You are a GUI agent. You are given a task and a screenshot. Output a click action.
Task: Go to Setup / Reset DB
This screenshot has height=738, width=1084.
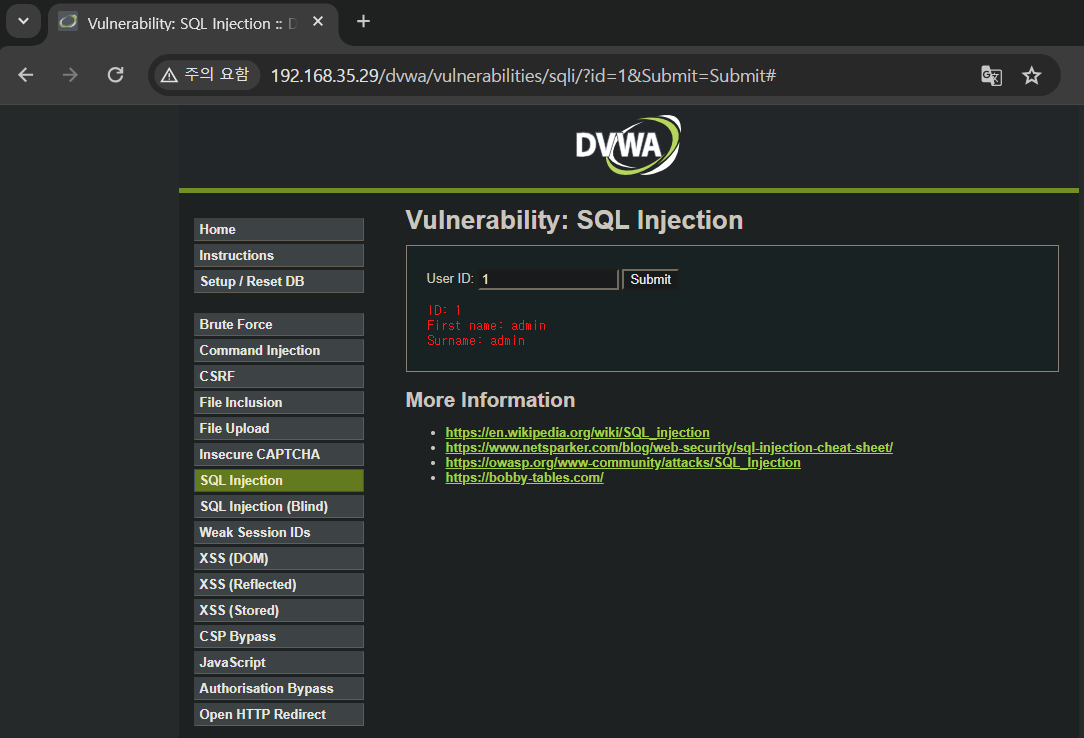point(279,281)
